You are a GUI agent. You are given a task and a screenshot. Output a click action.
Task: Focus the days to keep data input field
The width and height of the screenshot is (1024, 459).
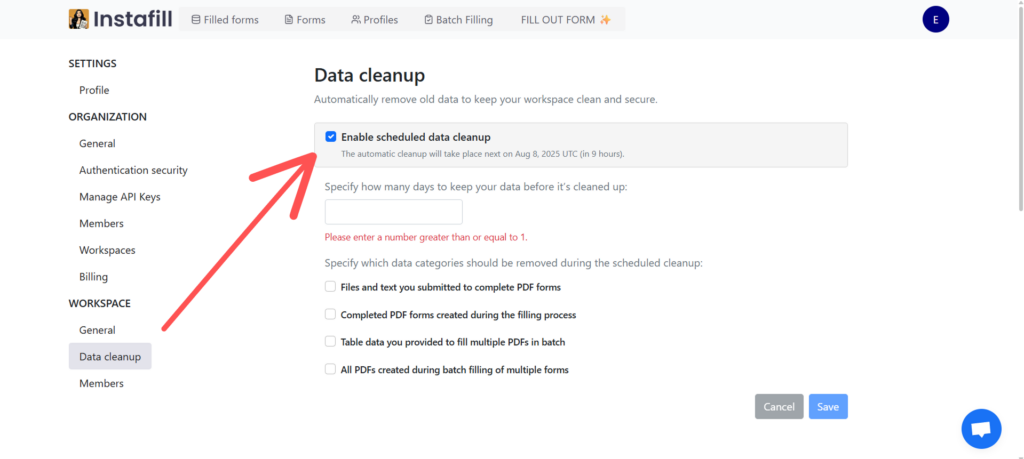(394, 212)
